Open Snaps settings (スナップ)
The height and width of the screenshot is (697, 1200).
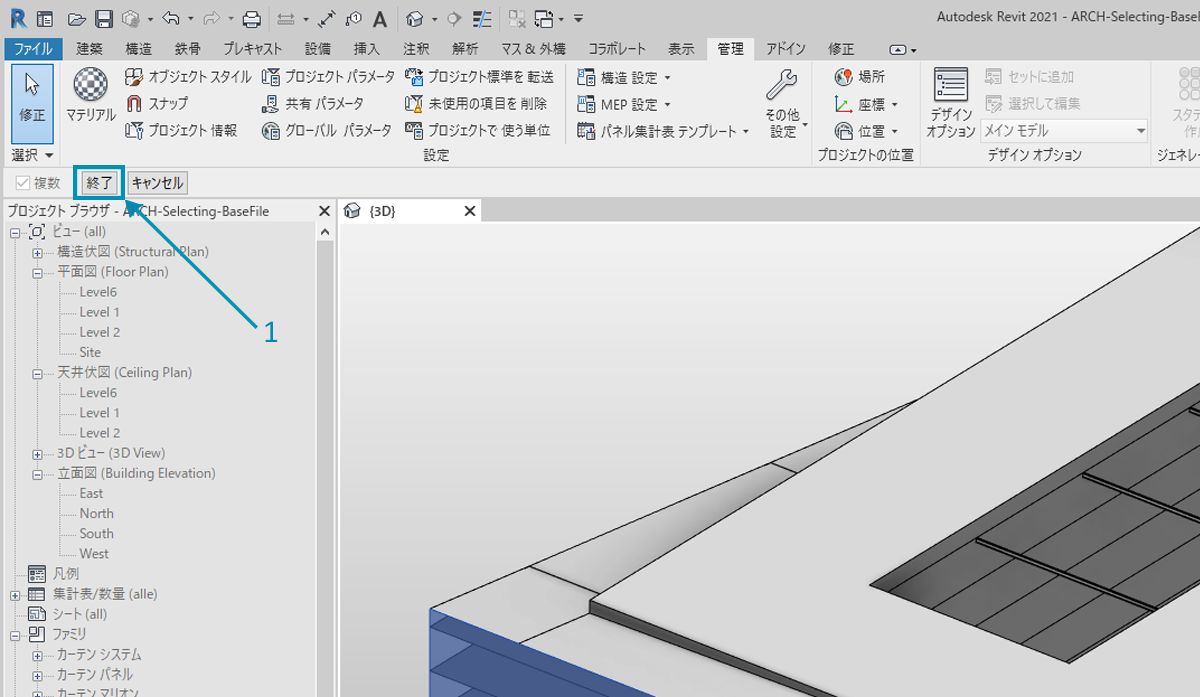click(x=157, y=103)
